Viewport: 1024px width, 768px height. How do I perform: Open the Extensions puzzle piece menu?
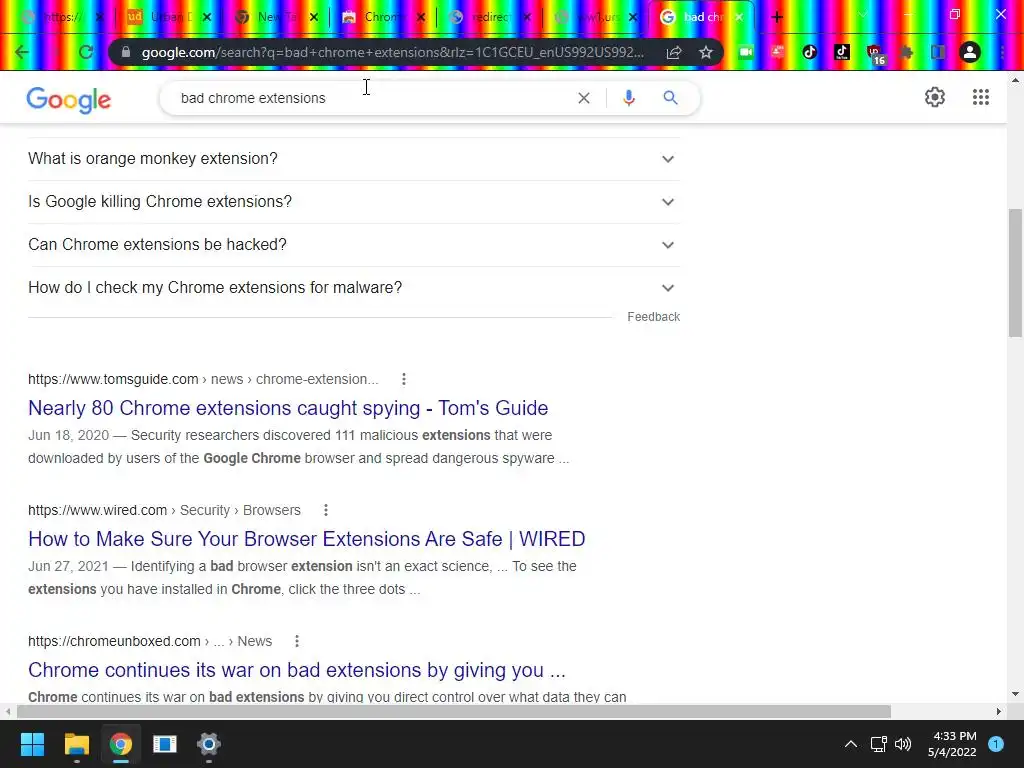[x=906, y=52]
